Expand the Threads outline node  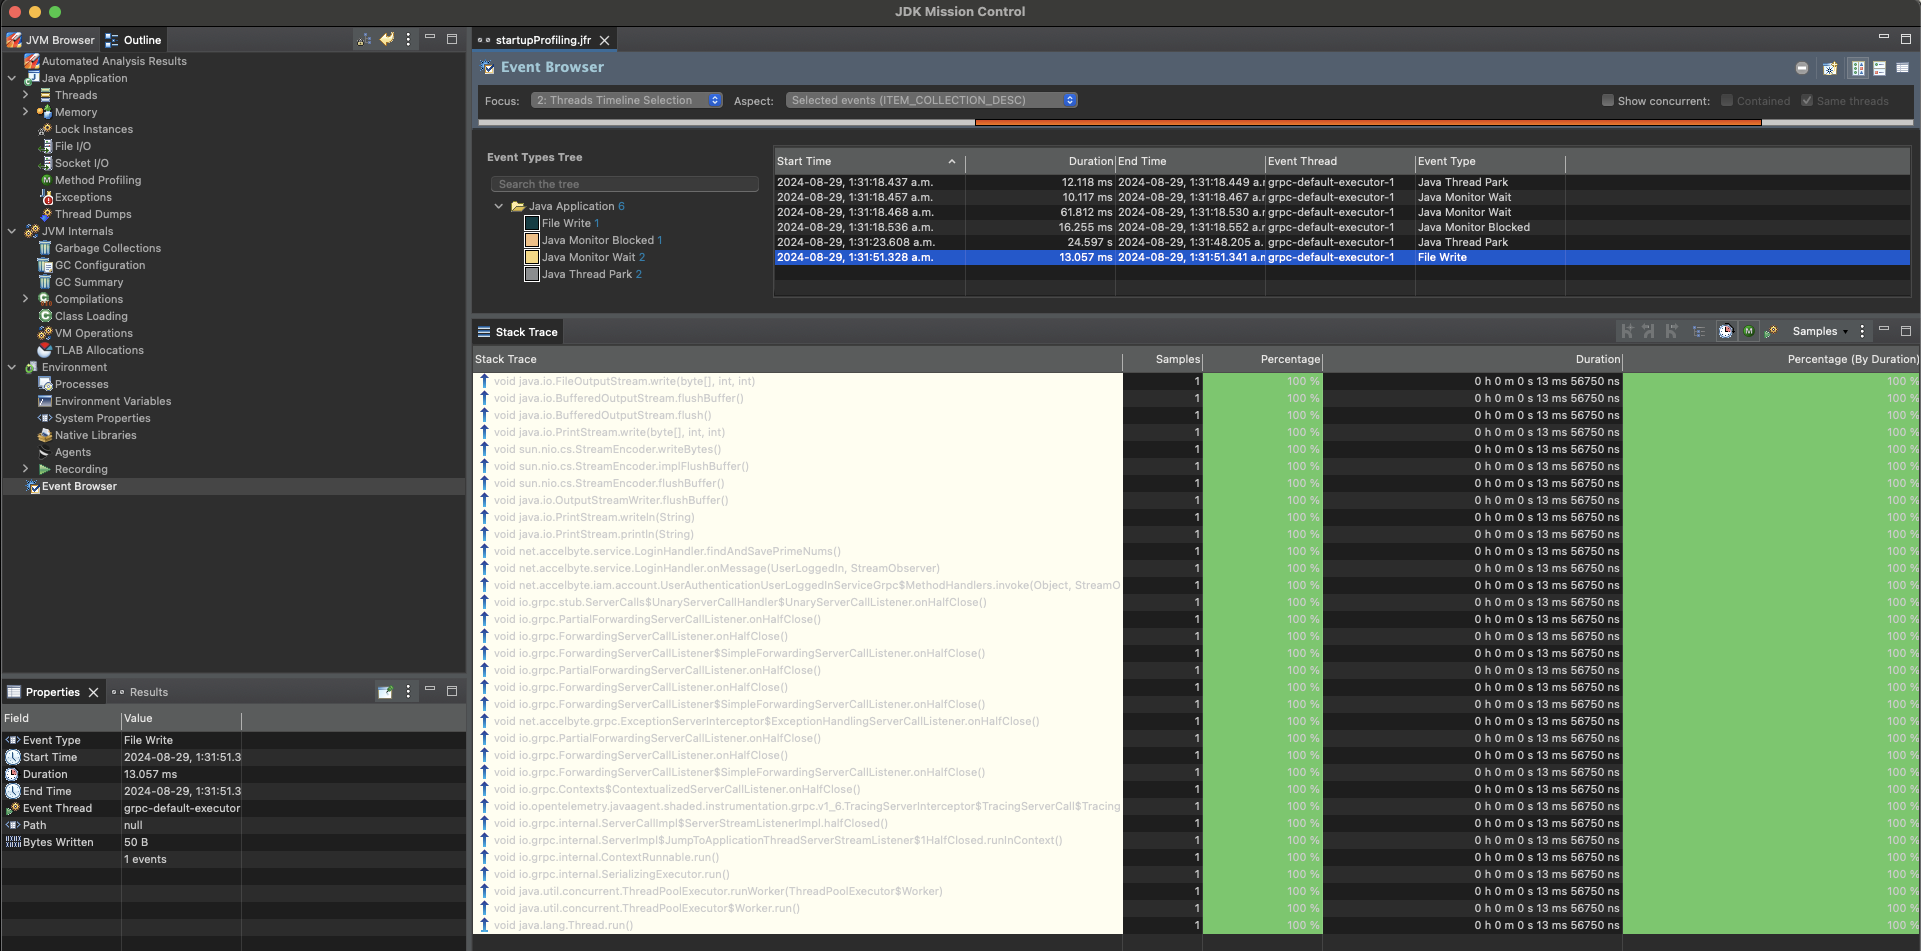[x=26, y=95]
